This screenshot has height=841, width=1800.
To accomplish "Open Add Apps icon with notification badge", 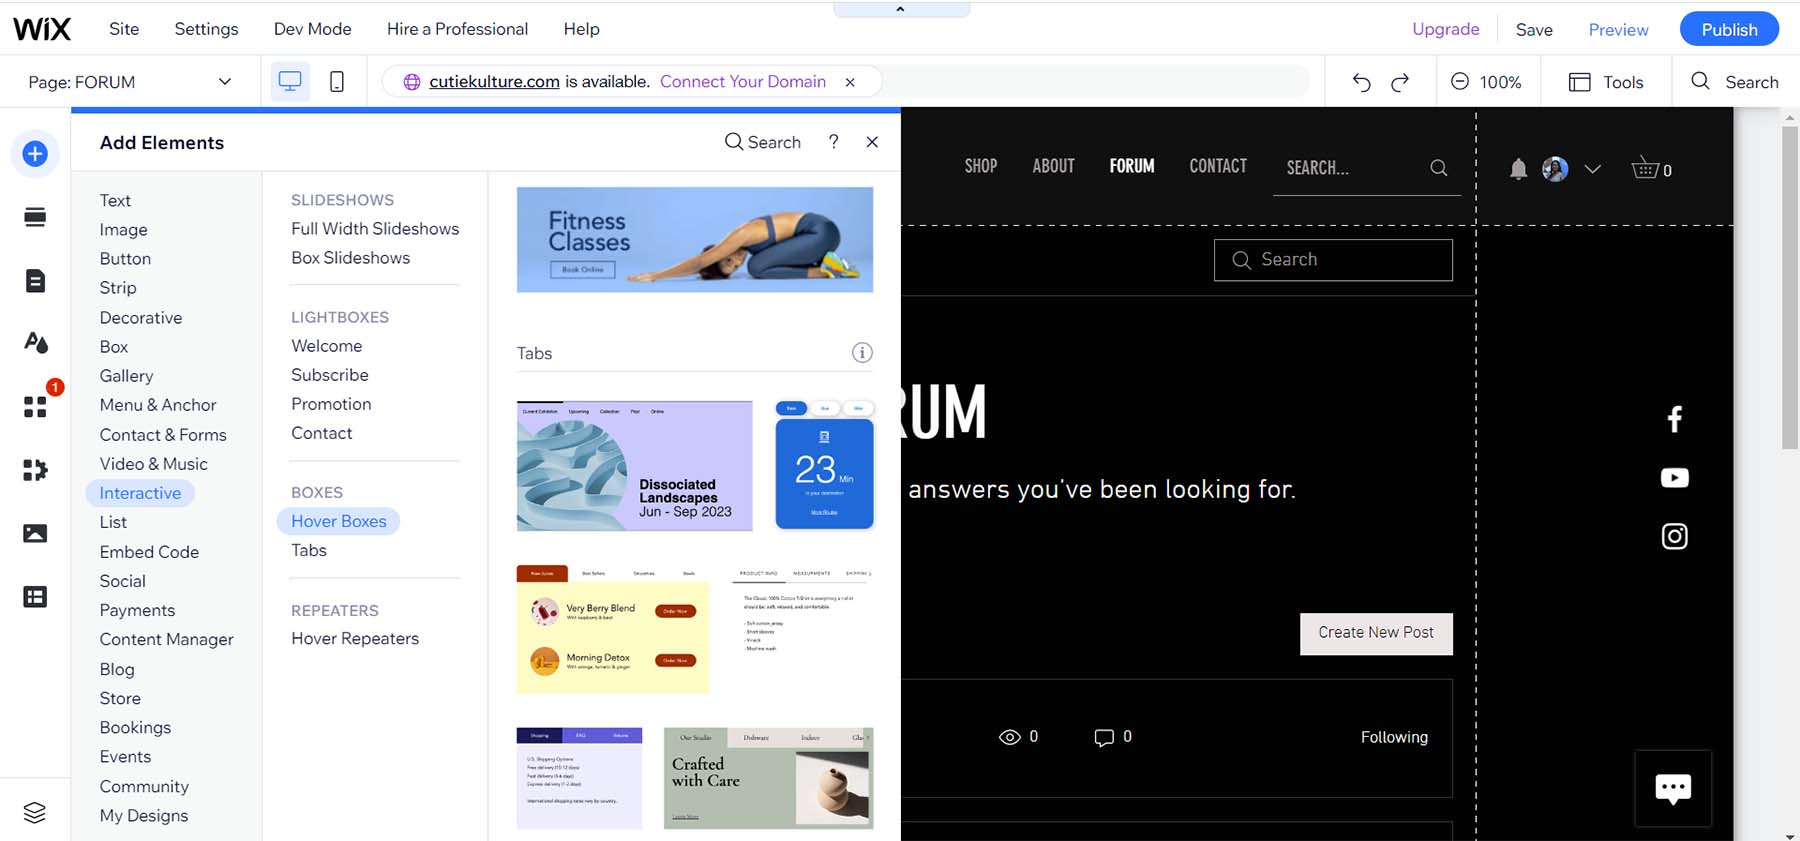I will [x=35, y=407].
